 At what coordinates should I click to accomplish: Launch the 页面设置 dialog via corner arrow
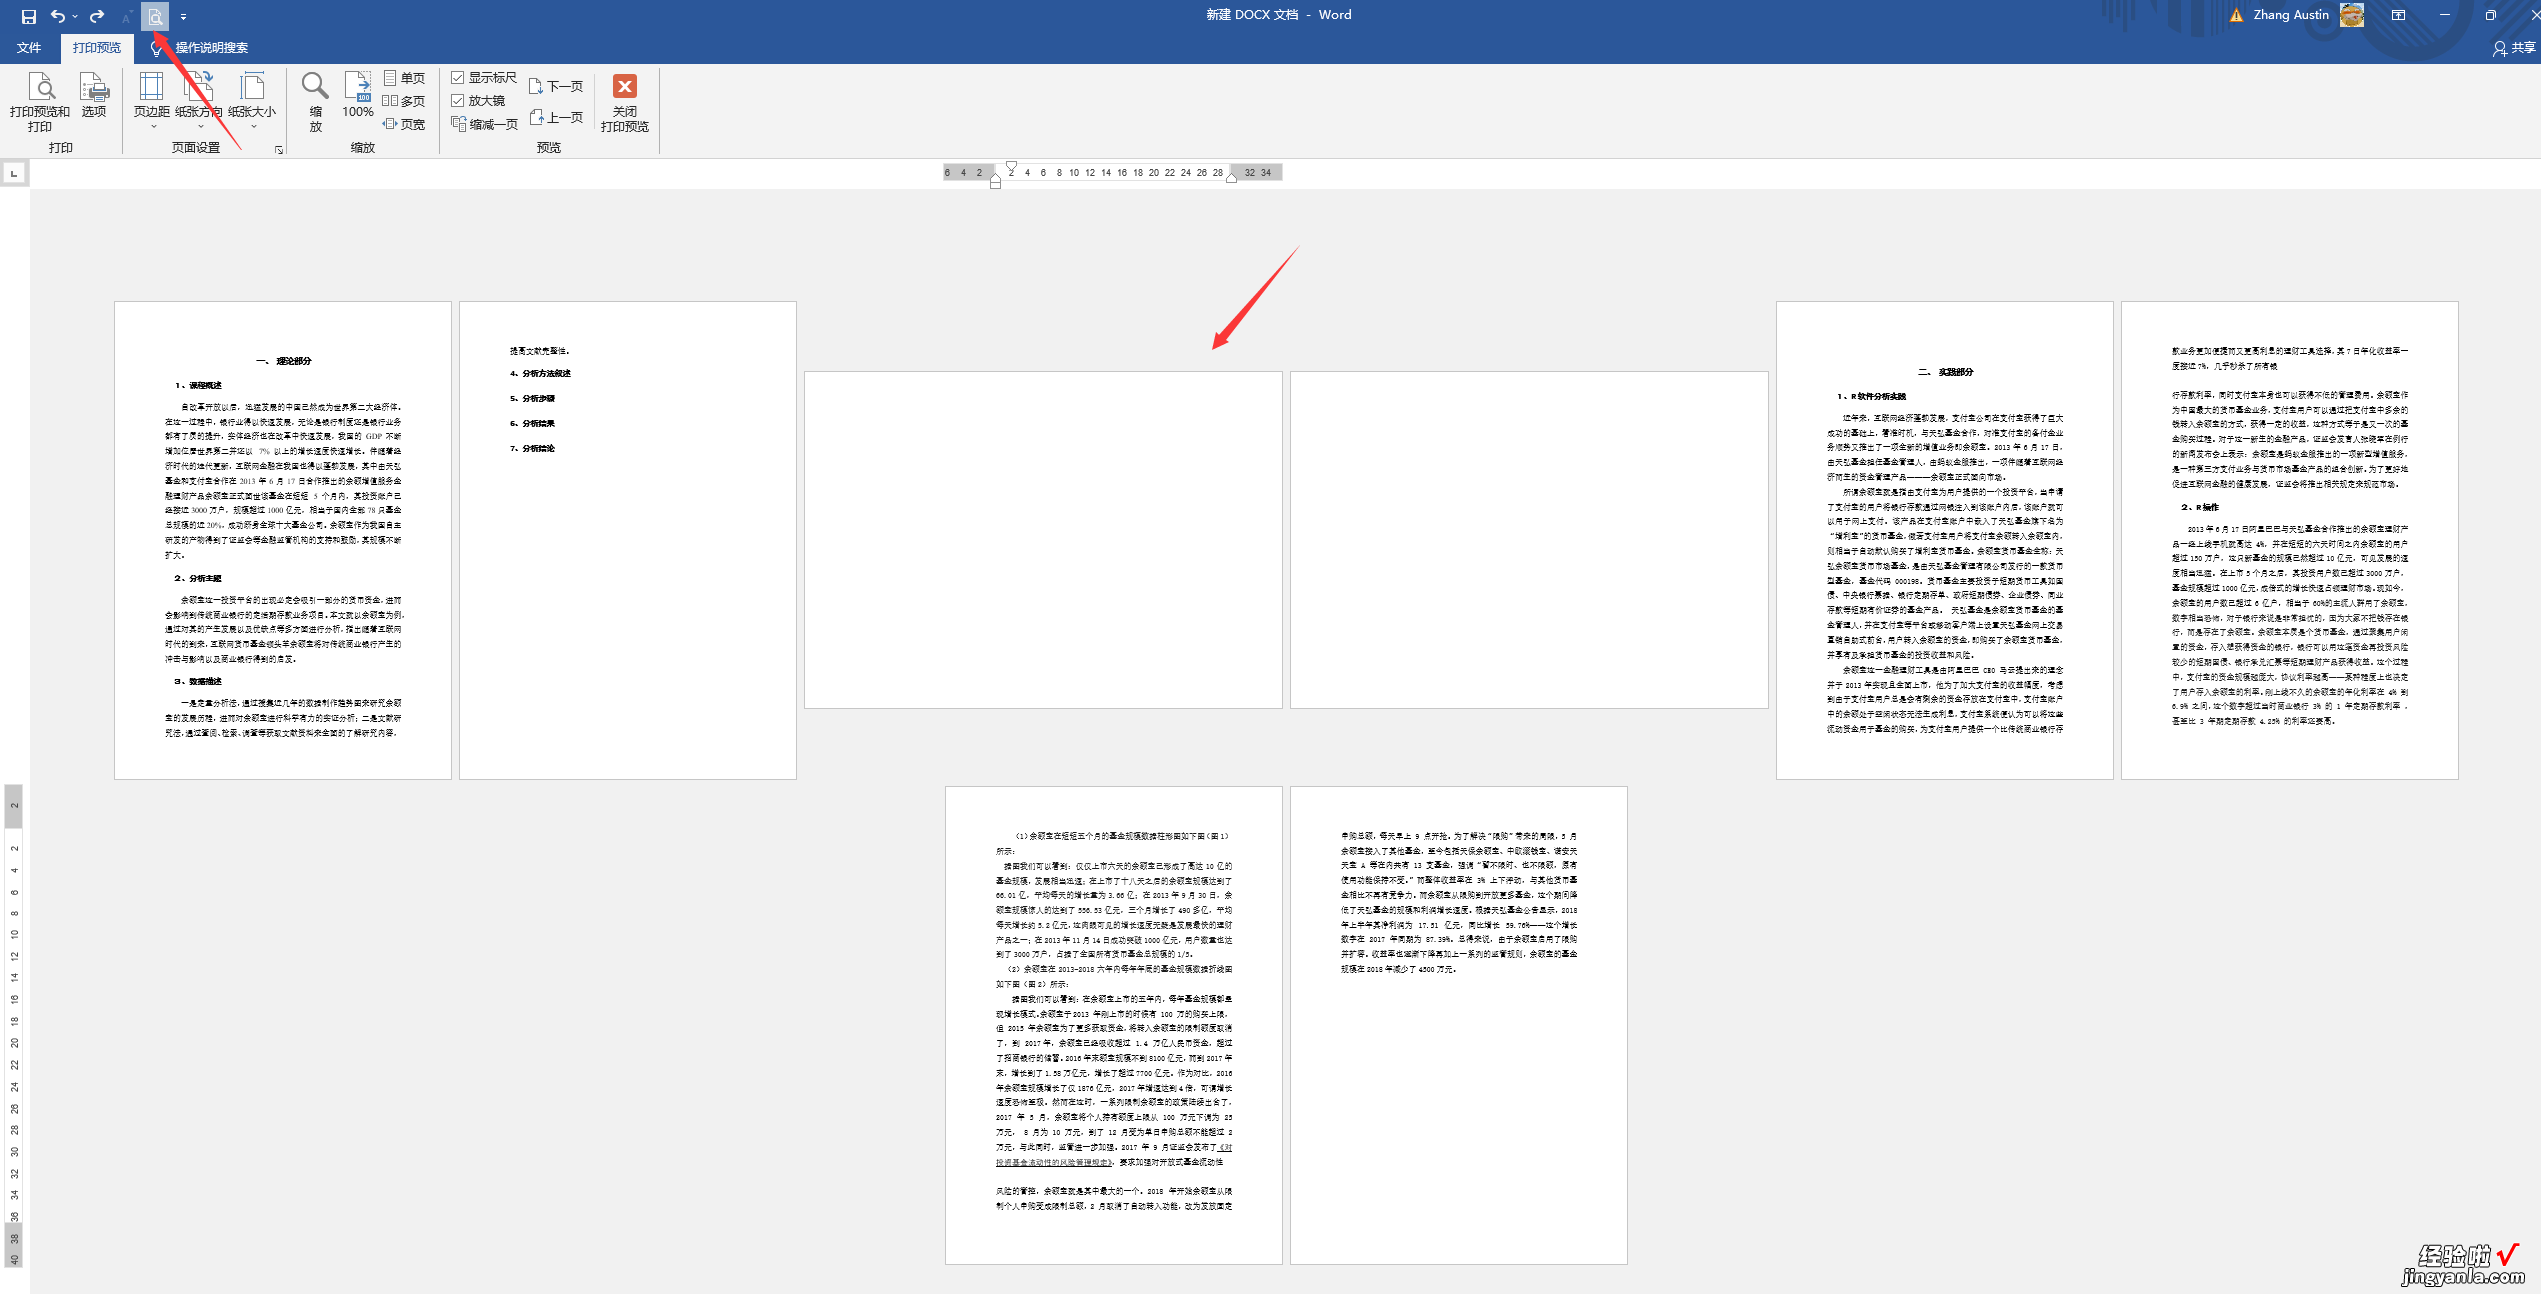pyautogui.click(x=279, y=150)
